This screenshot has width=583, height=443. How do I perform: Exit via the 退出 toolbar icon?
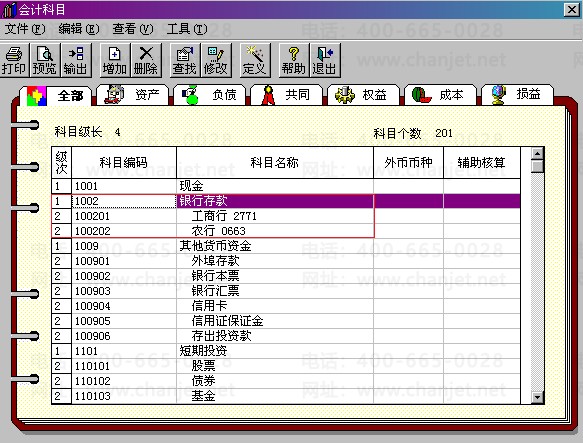[325, 61]
